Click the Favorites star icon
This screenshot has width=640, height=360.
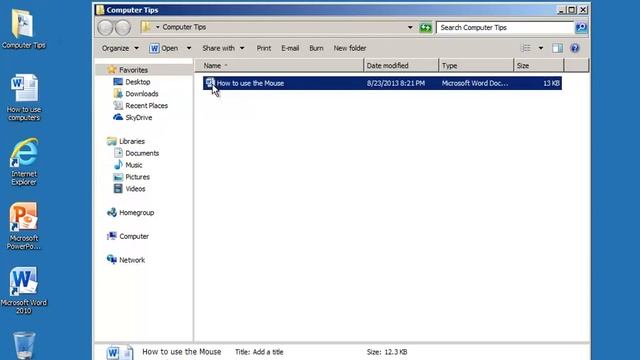111,70
